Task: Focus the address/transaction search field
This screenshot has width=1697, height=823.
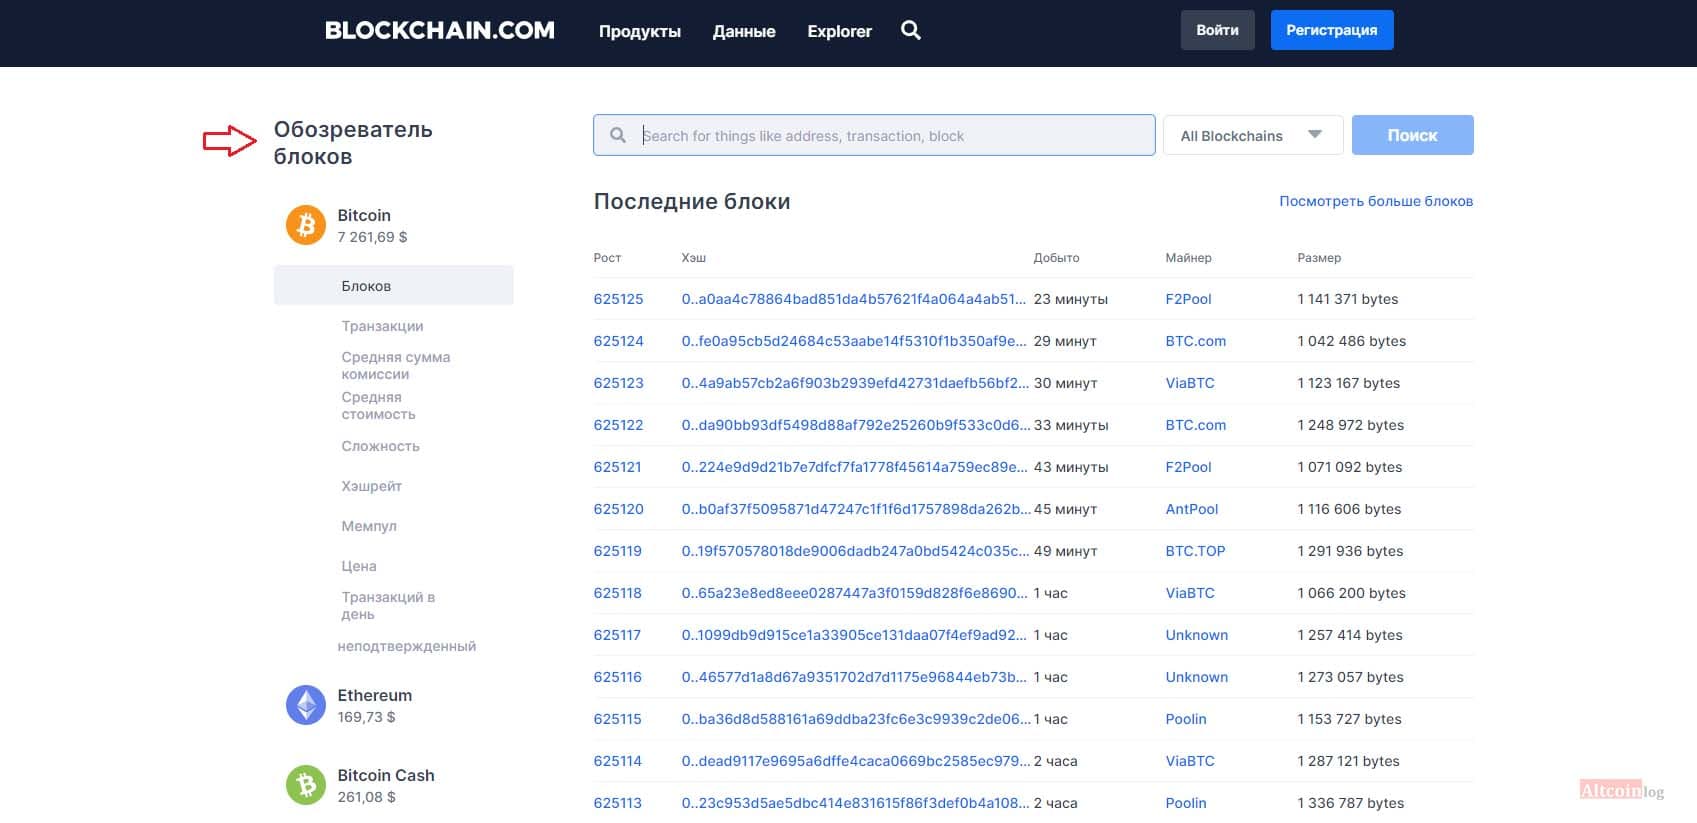Action: (874, 135)
